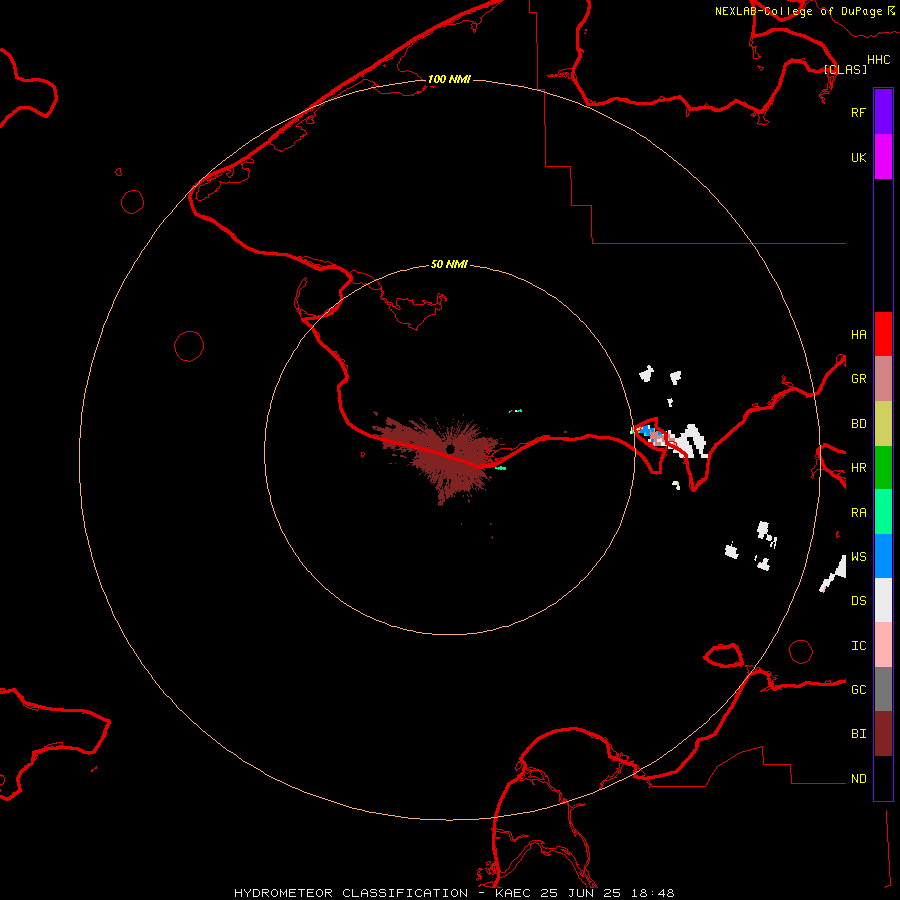
Task: Click the "DS" legend label
Action: [x=858, y=601]
